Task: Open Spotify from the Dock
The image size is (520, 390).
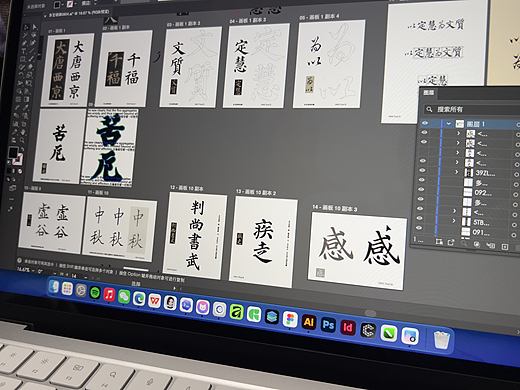Action: (x=95, y=292)
